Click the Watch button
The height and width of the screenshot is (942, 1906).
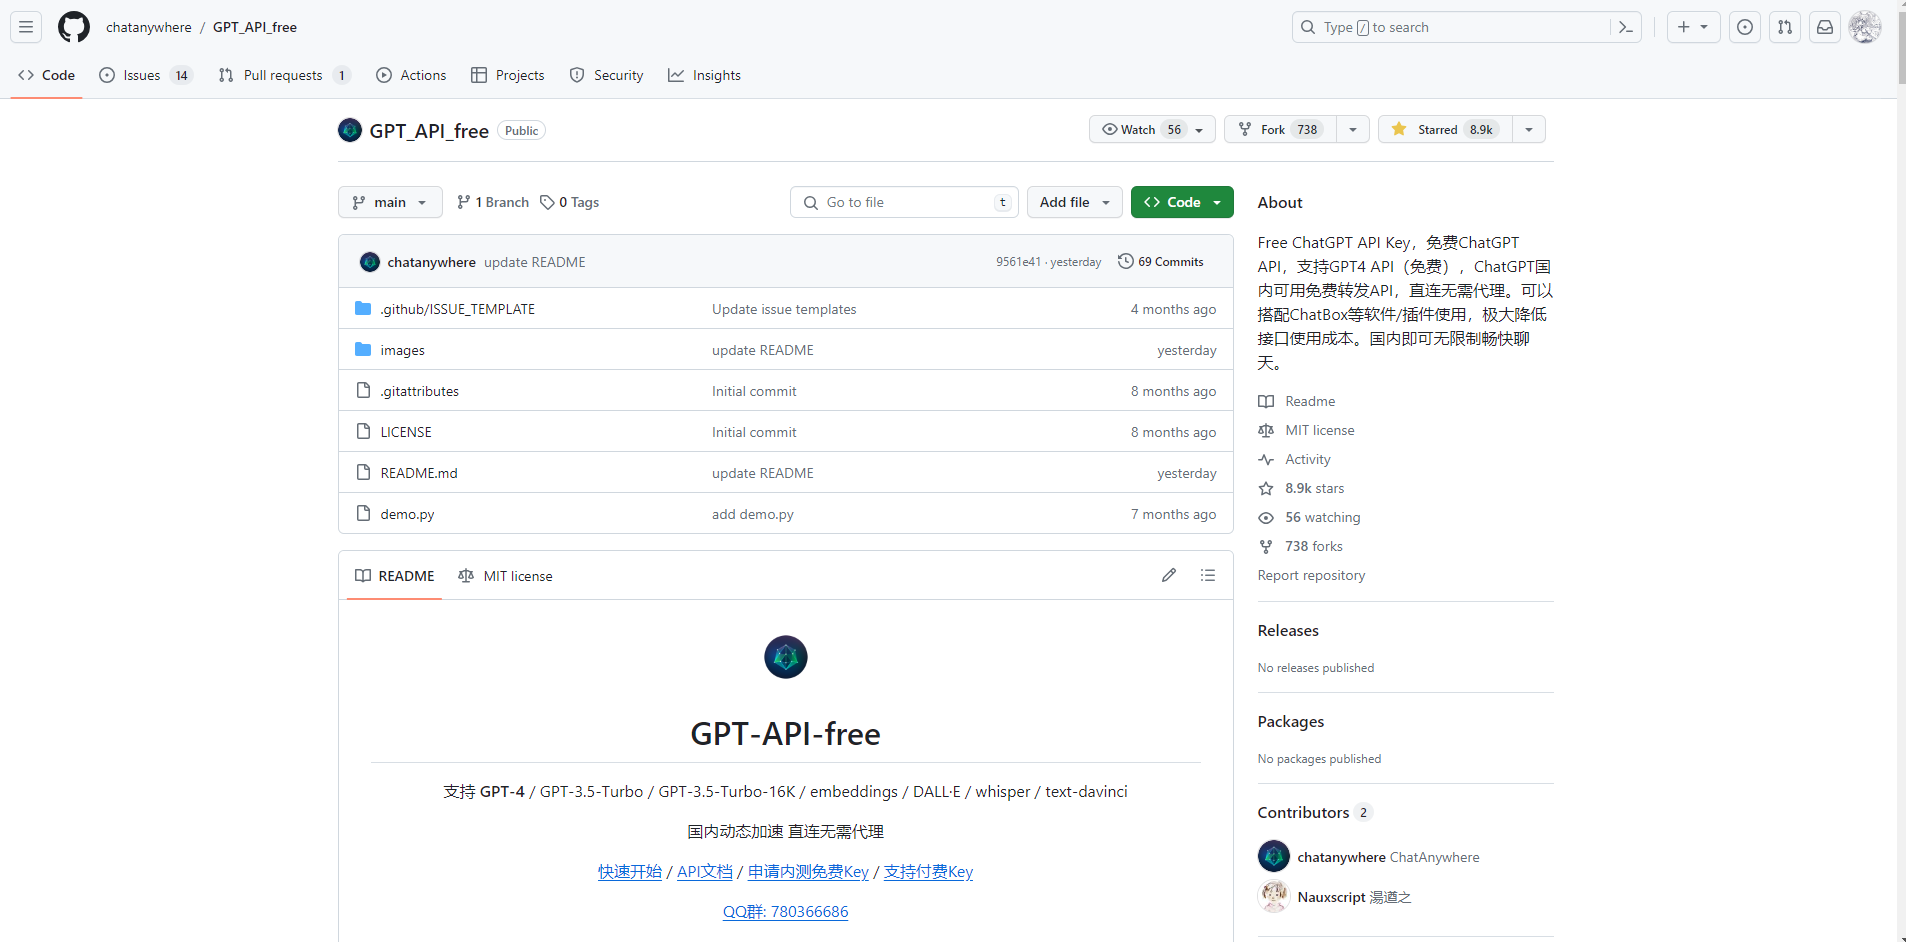click(x=1152, y=129)
